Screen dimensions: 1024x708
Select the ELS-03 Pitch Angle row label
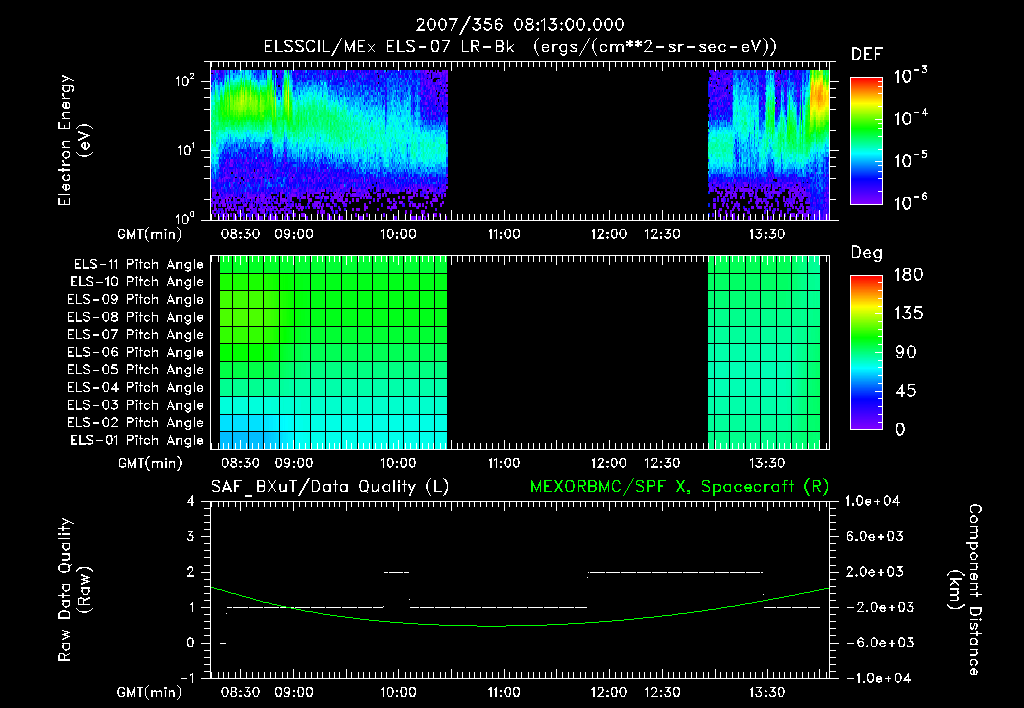(135, 405)
